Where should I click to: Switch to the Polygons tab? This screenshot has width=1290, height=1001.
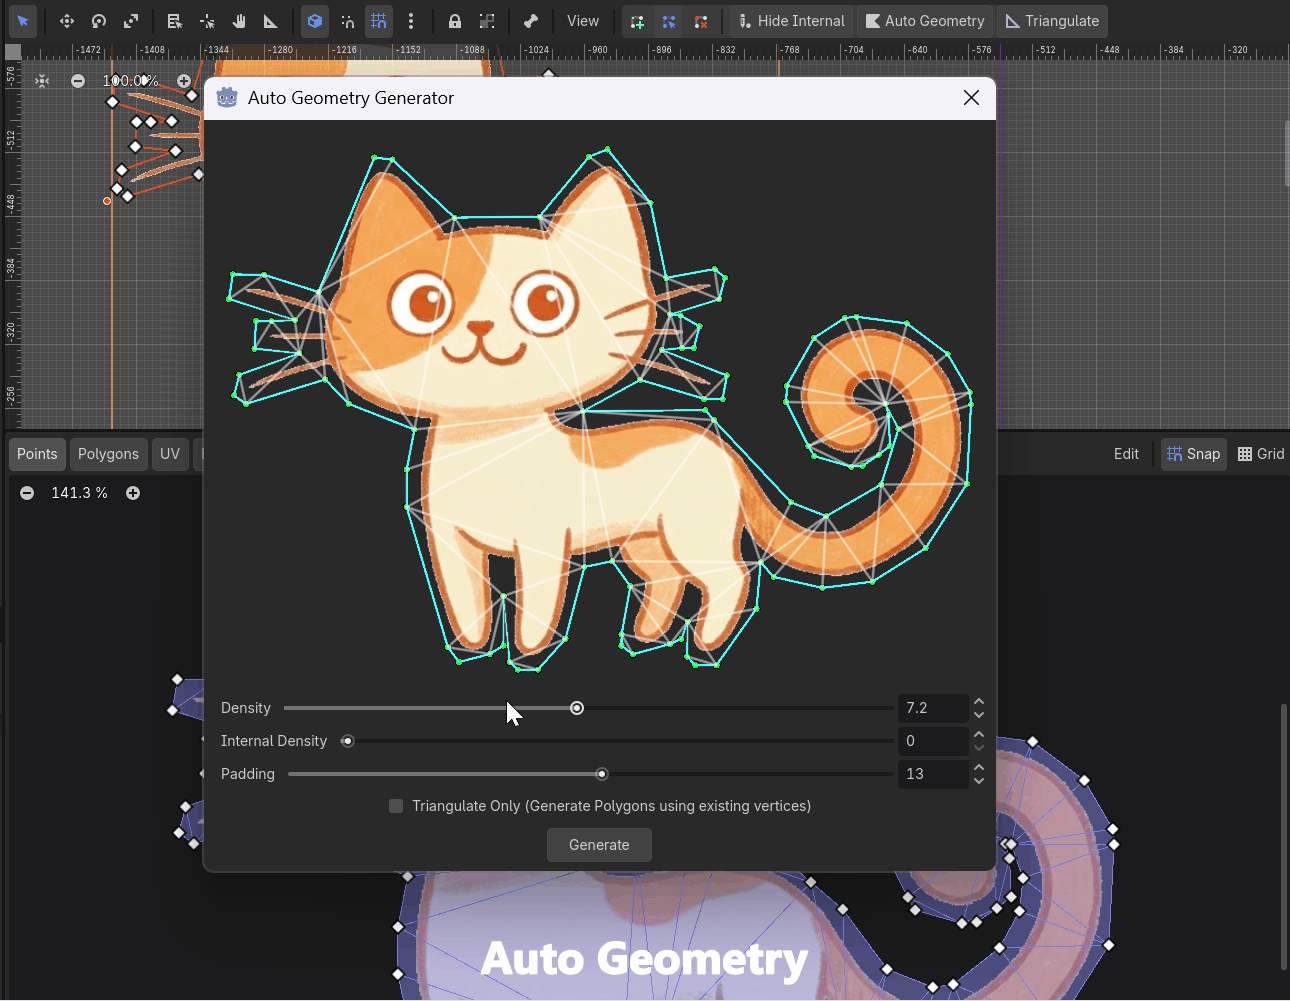[x=108, y=454]
